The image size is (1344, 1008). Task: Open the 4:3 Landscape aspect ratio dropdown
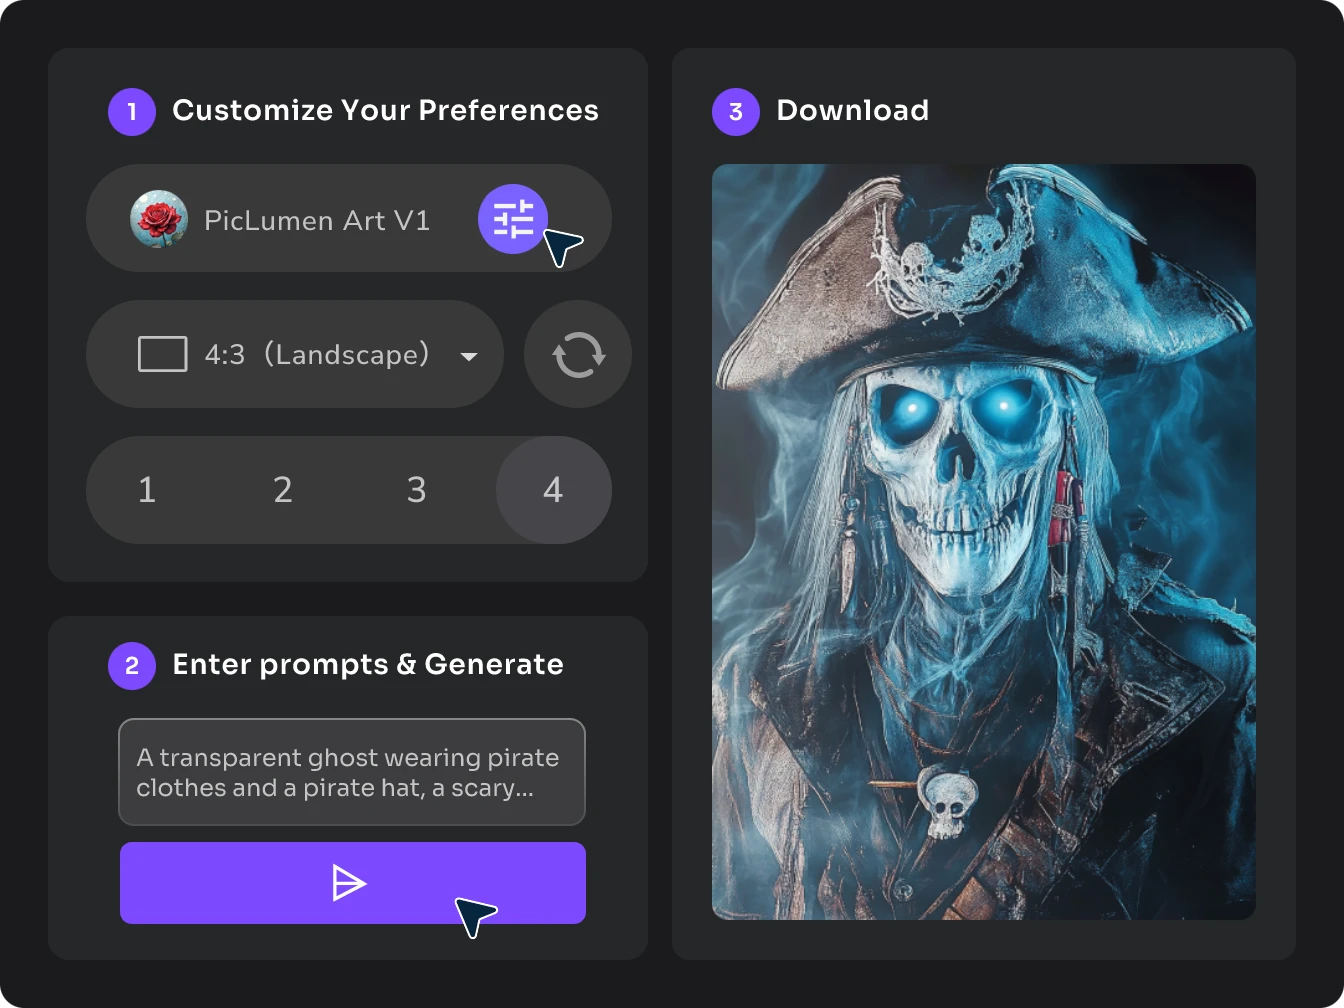pyautogui.click(x=295, y=354)
